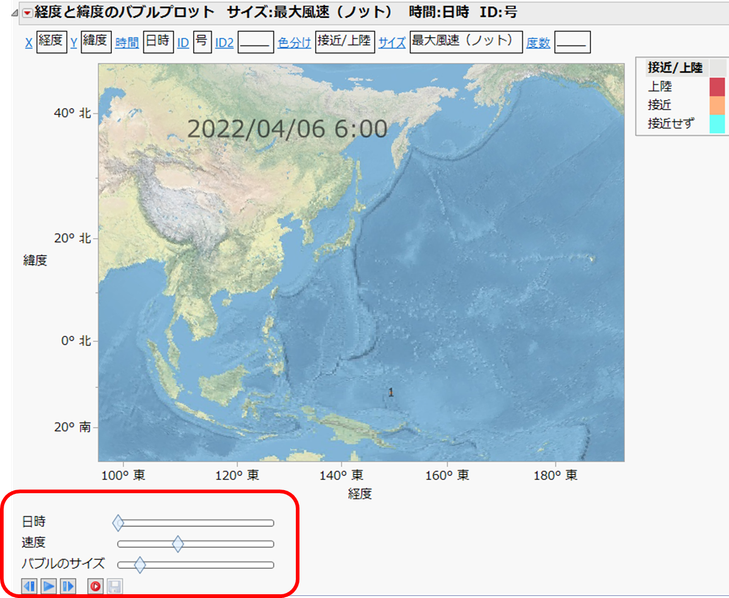Click the 180° 東 axis label
Screen dimensions: 729x598
click(555, 475)
